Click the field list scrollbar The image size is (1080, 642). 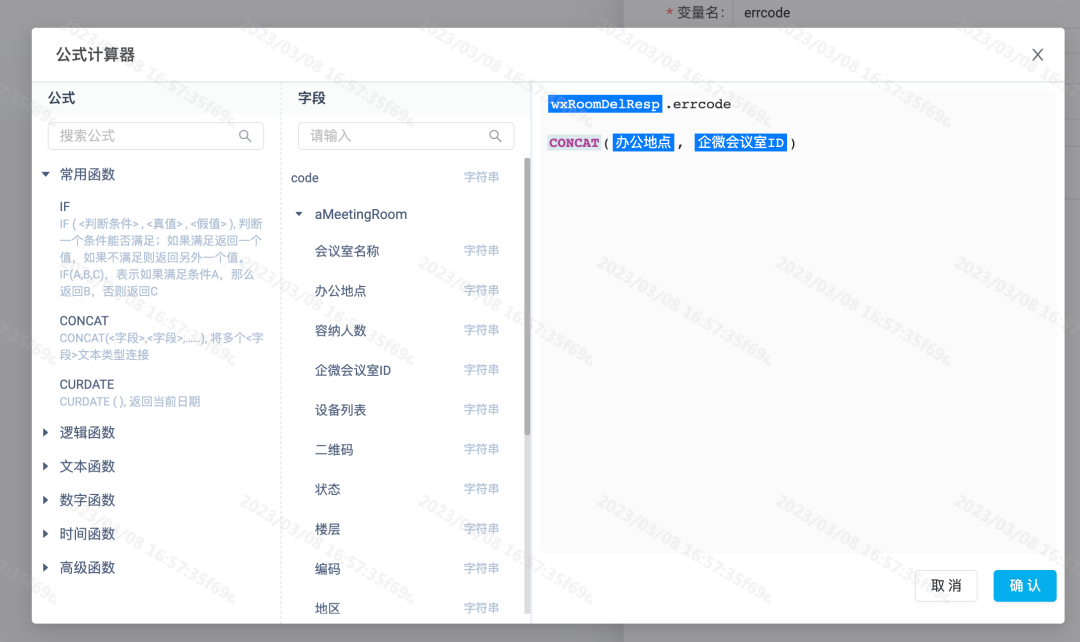pos(527,297)
